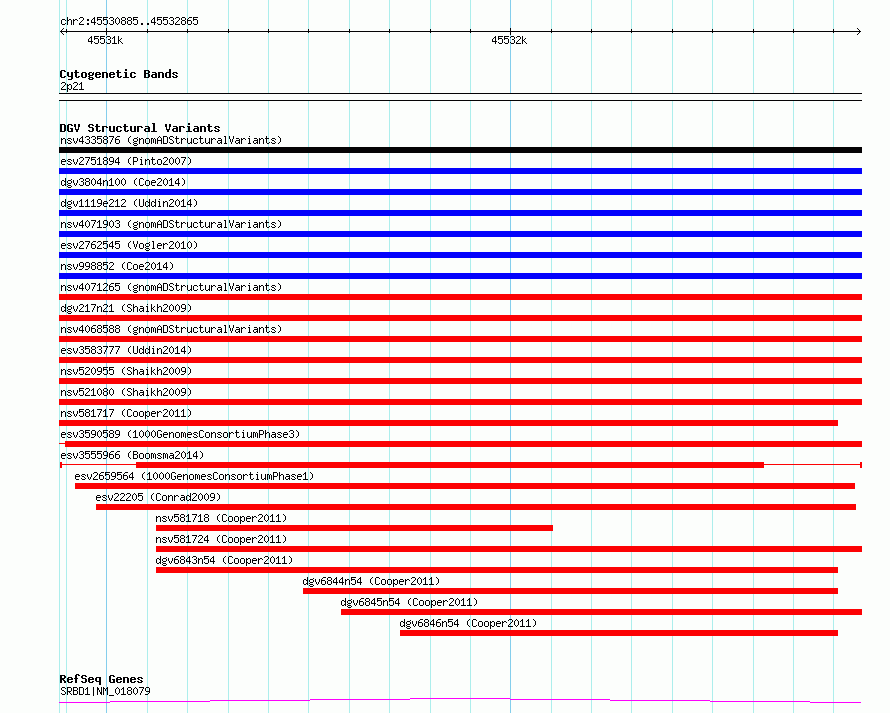Open nsv581717 (Cooper2011) label
890x713 pixels.
[126, 413]
